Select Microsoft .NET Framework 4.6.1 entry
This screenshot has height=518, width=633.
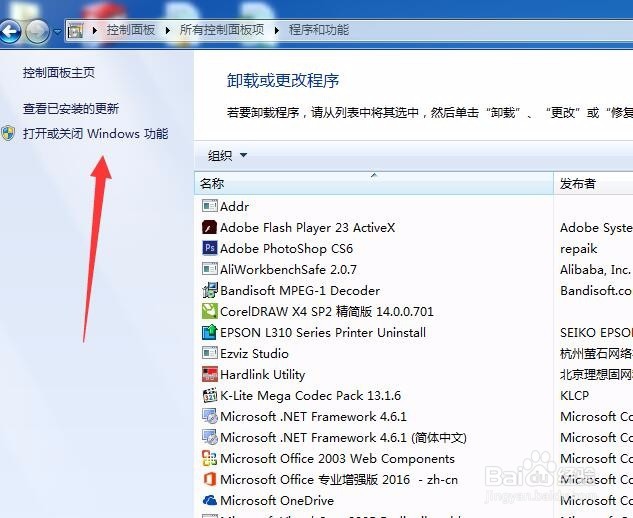coord(313,416)
